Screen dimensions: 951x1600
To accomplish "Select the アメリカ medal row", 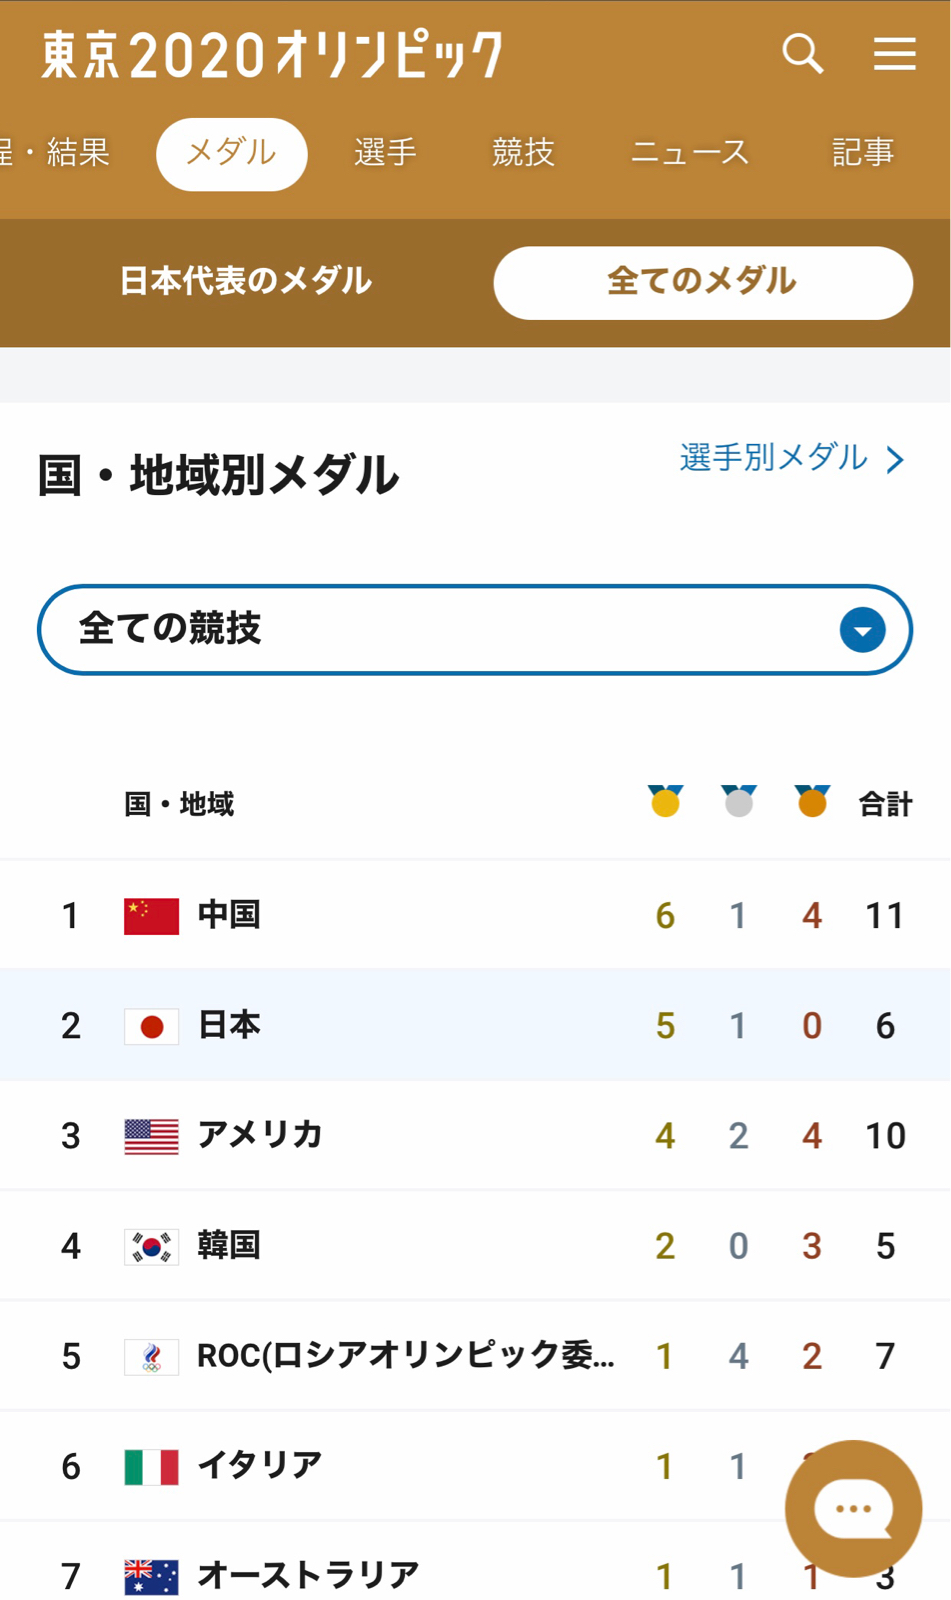I will tap(475, 1136).
